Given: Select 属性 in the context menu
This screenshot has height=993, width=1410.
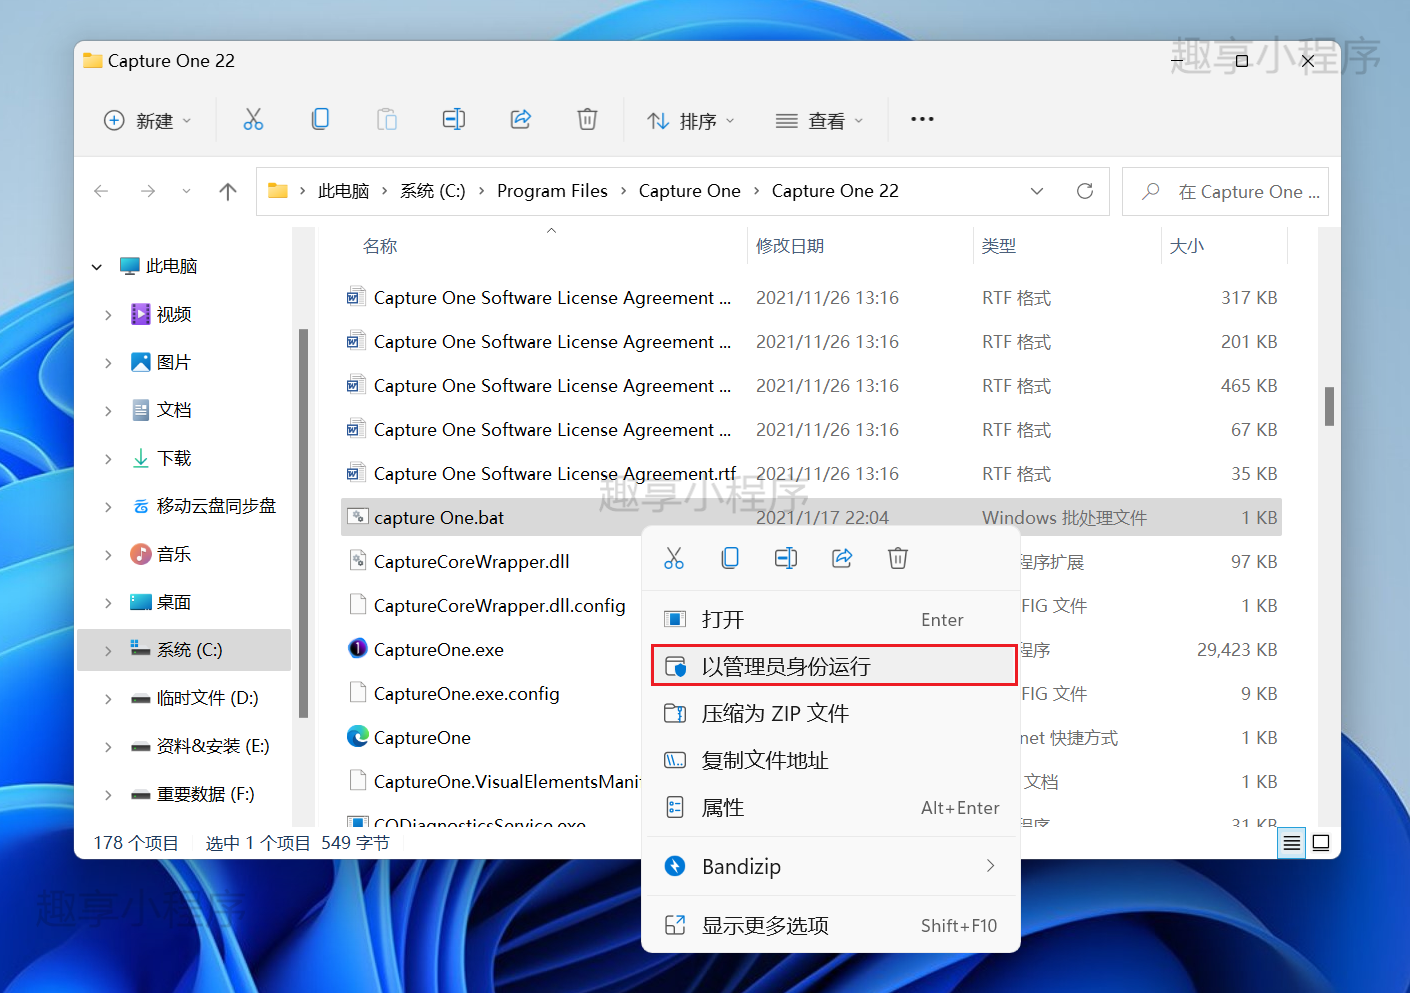Looking at the screenshot, I should point(831,807).
